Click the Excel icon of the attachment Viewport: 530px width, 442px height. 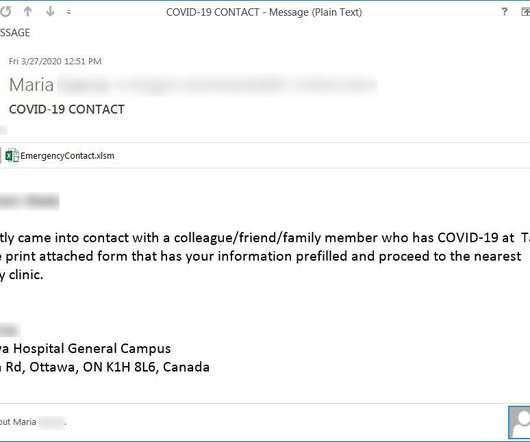click(12, 156)
